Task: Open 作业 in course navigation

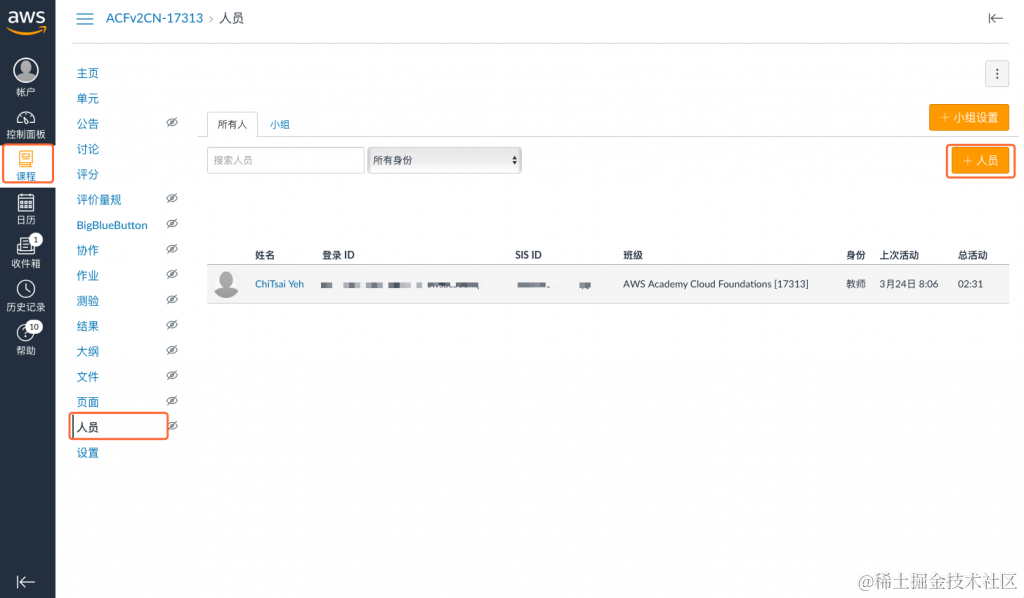Action: click(x=88, y=275)
